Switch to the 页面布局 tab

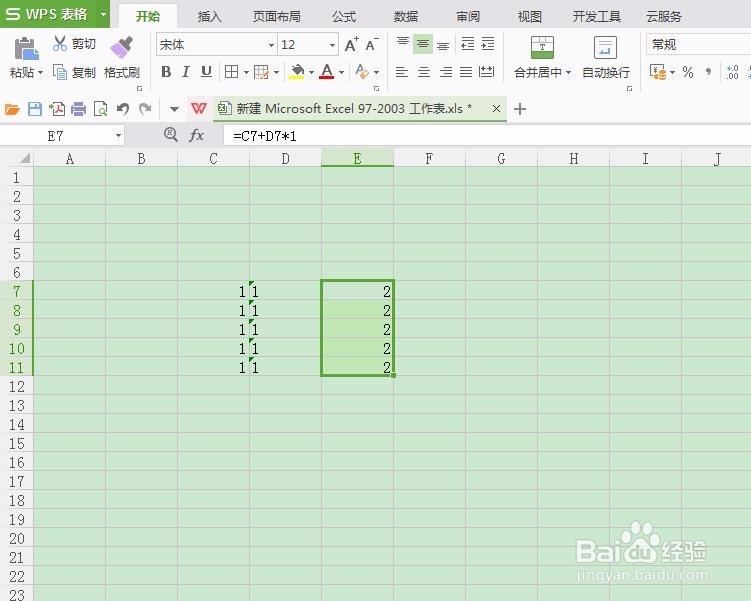277,17
